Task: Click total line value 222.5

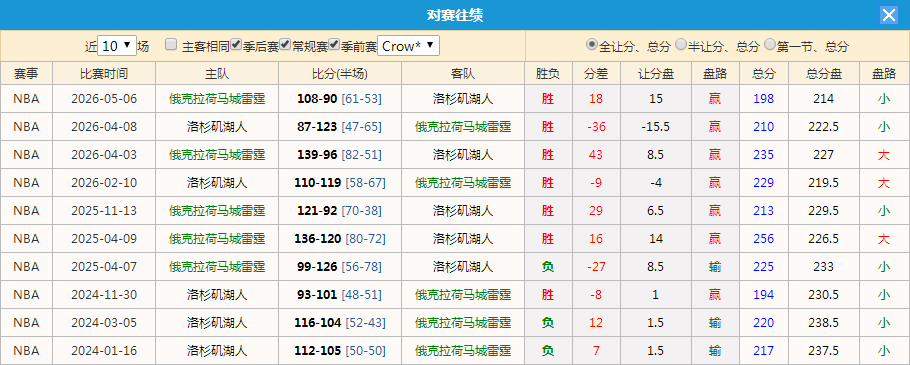Action: 824,127
